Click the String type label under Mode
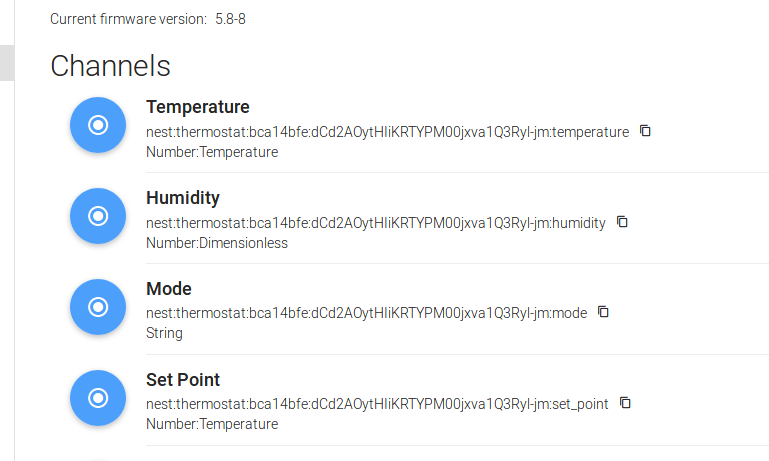Screen dimensions: 769x461 click(164, 333)
